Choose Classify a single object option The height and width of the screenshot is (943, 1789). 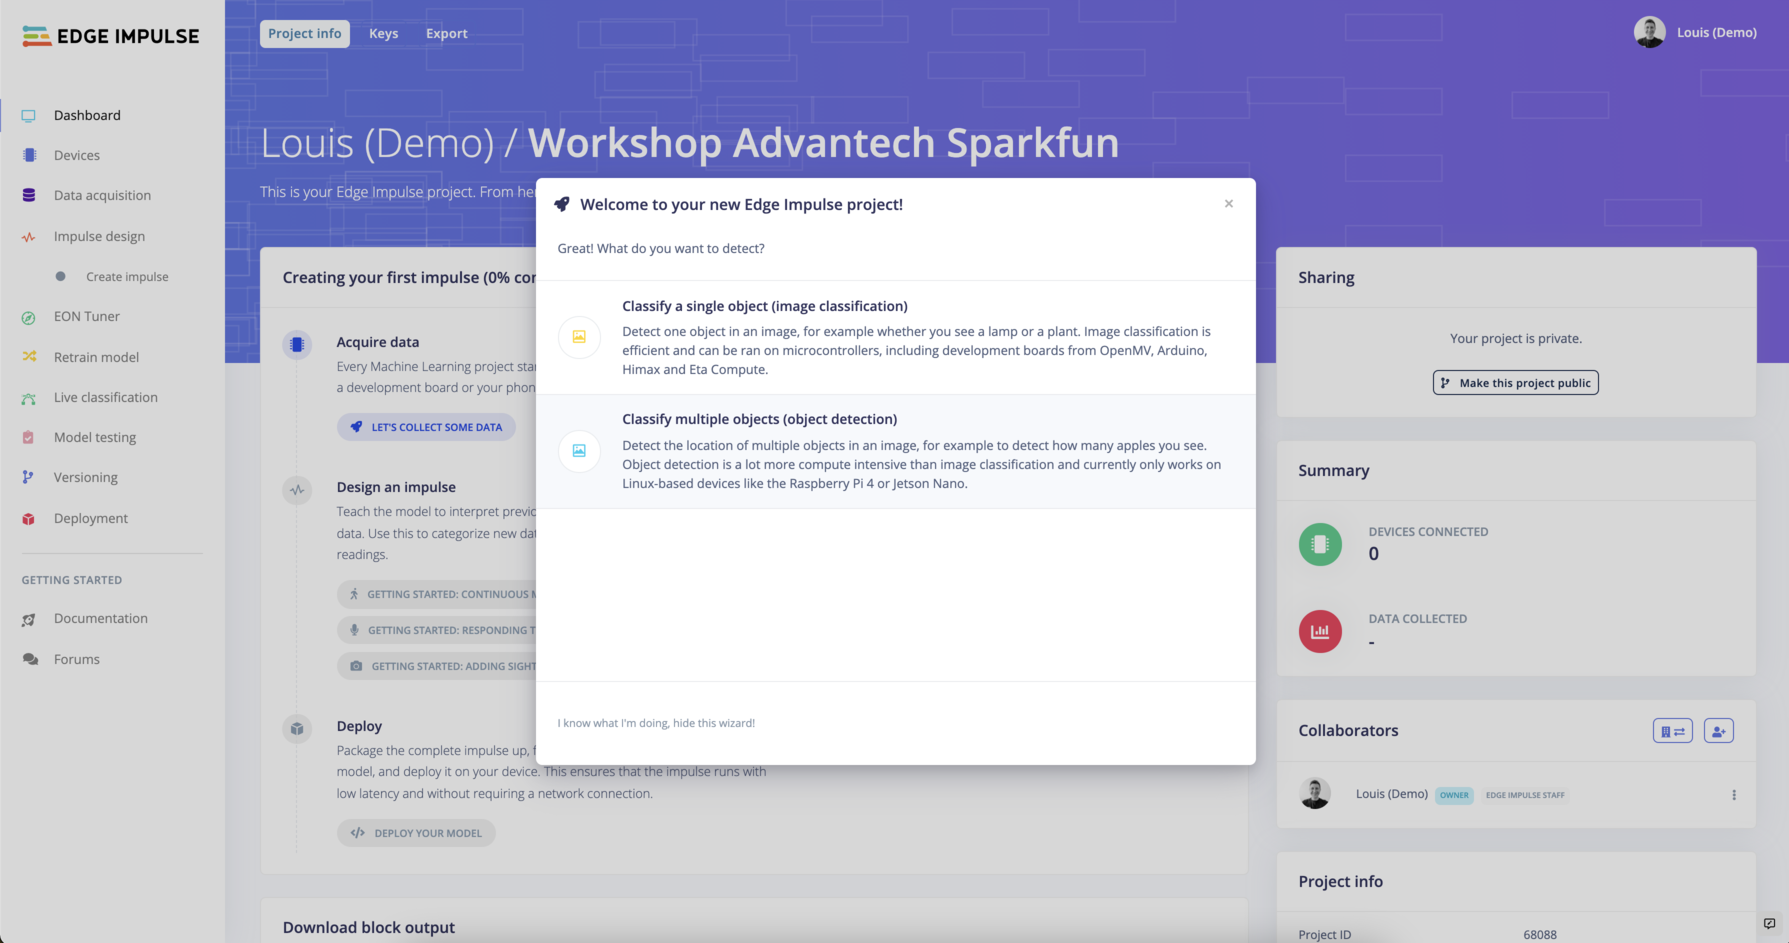pos(896,338)
